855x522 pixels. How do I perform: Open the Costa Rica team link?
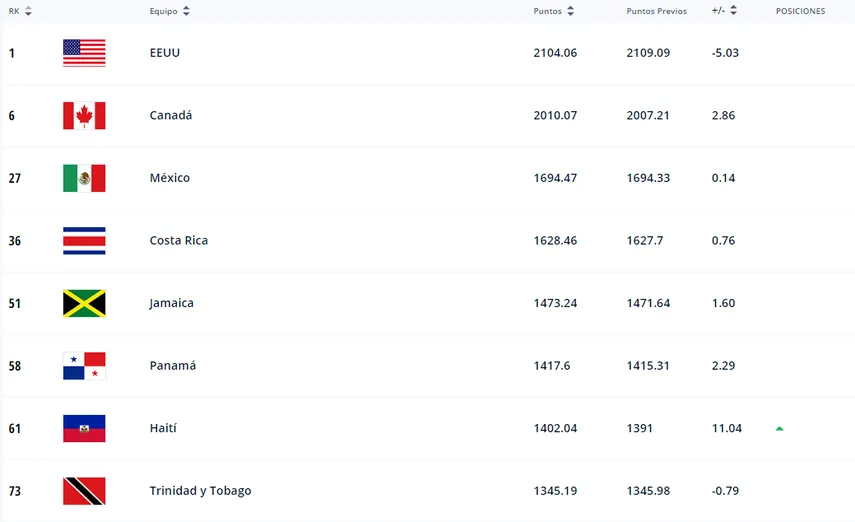(x=178, y=241)
